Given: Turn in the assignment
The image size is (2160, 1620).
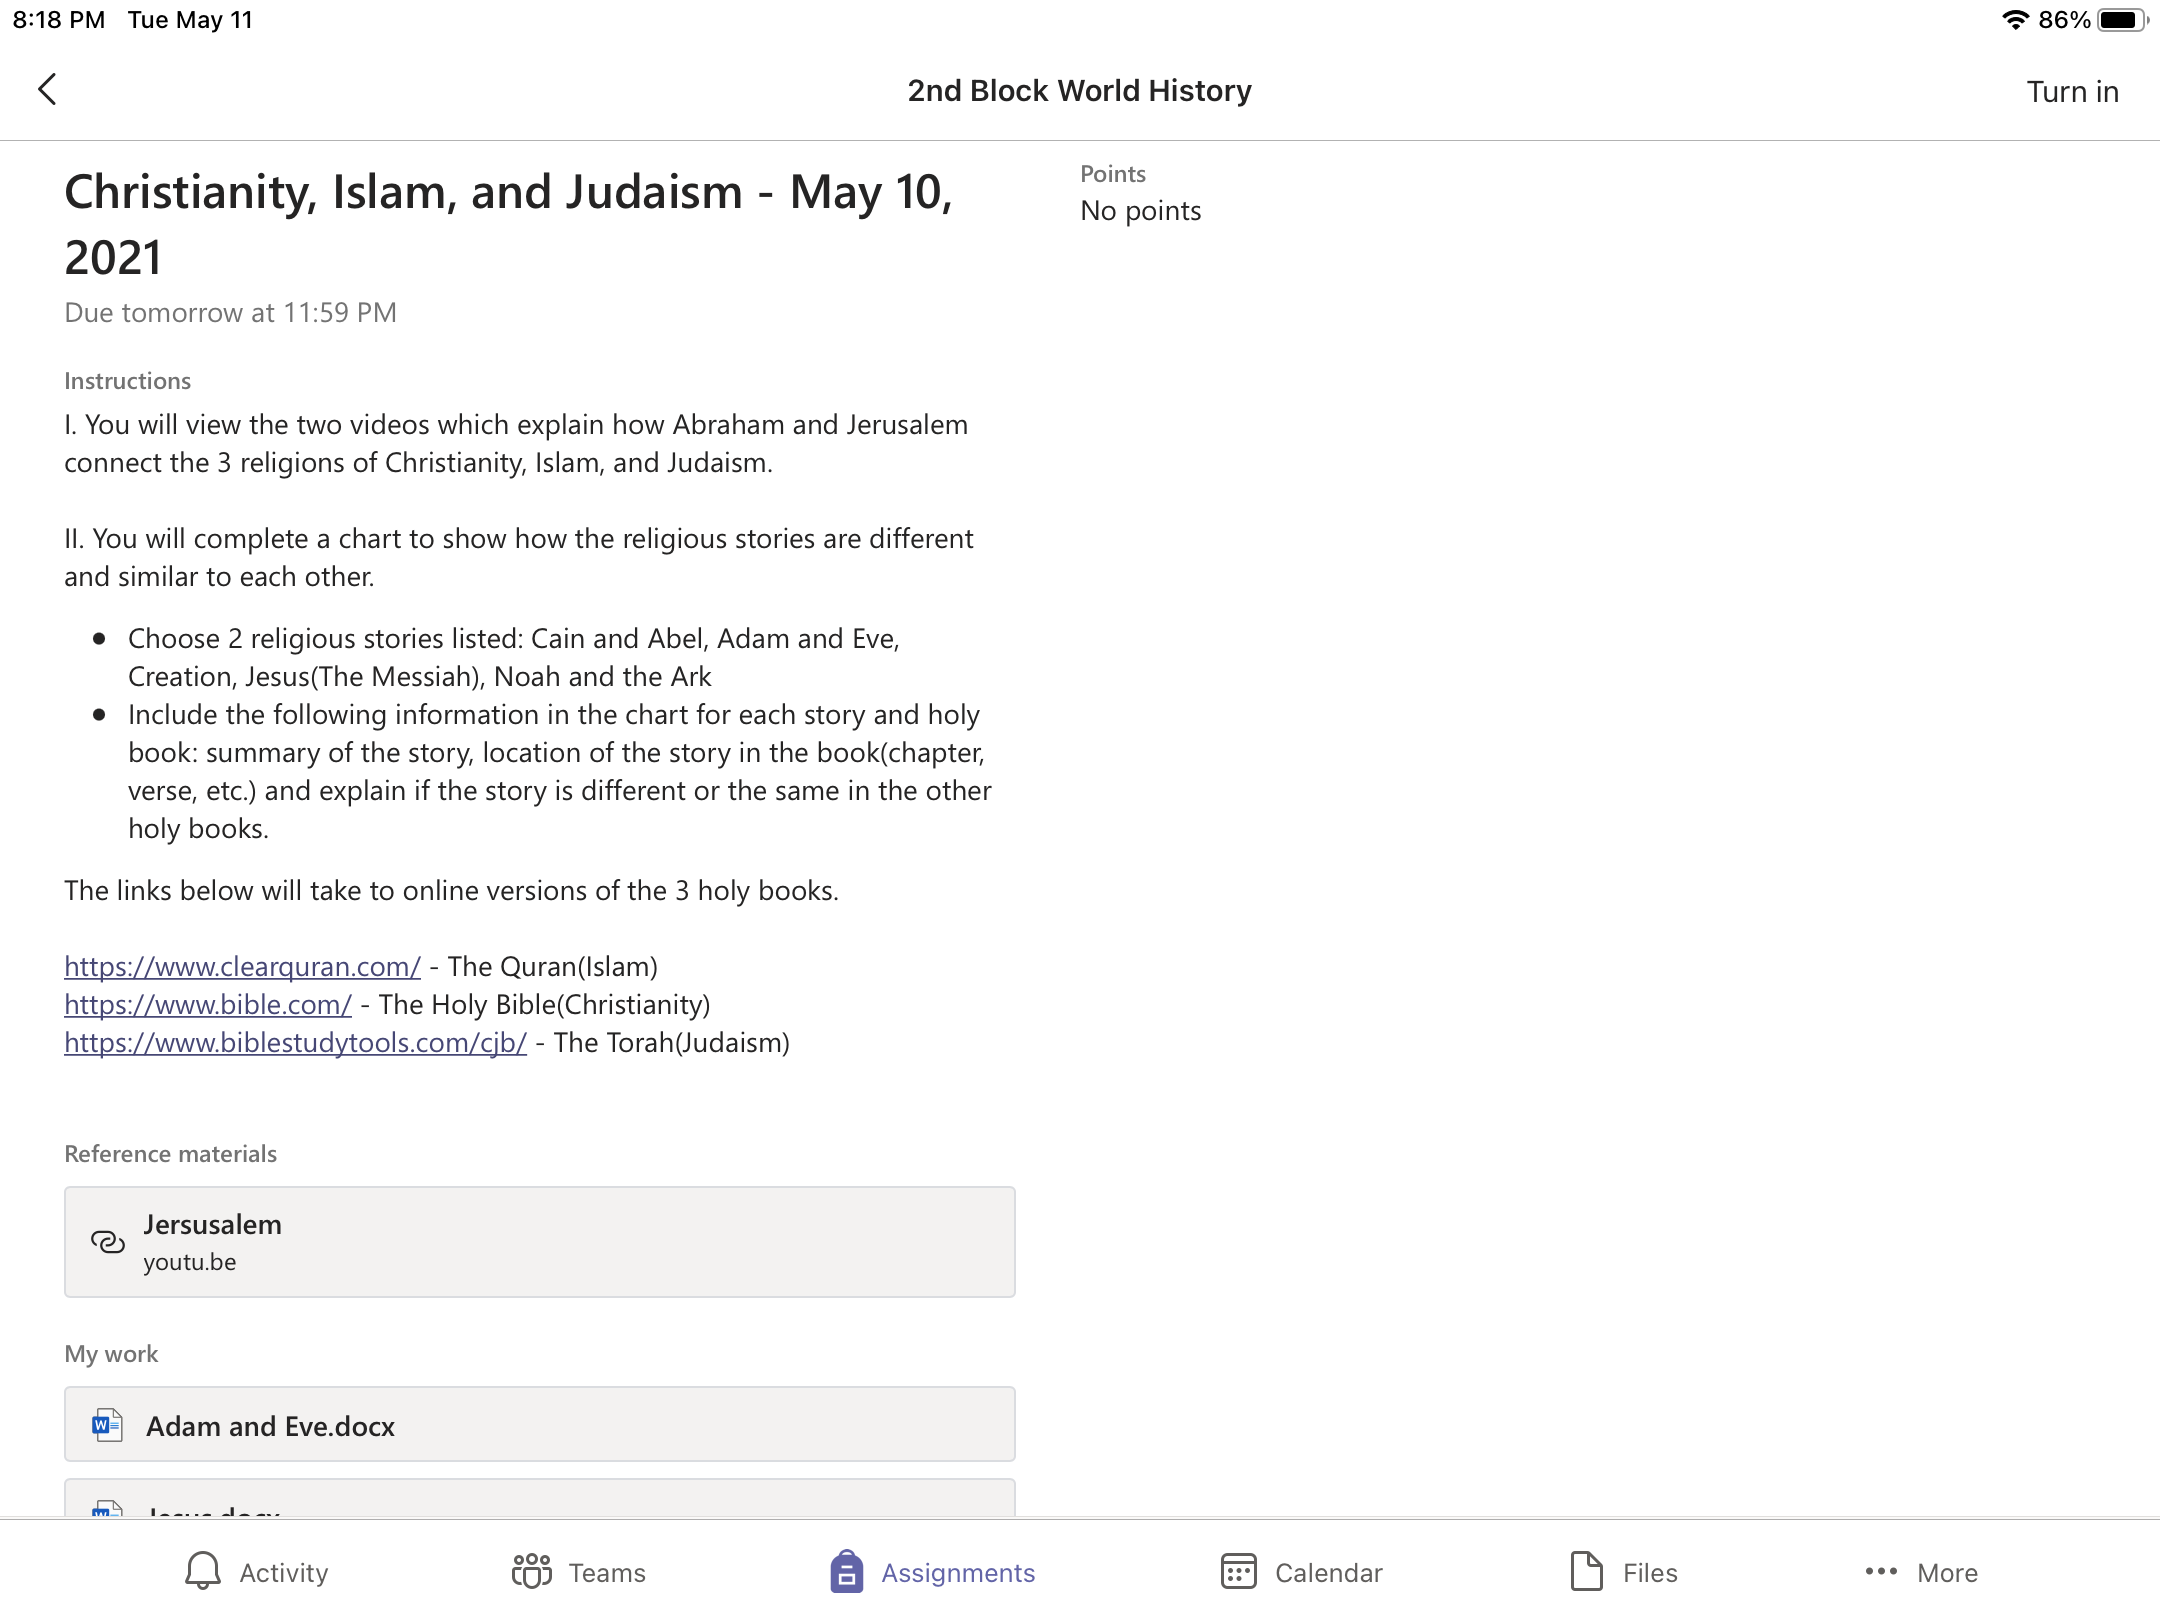Looking at the screenshot, I should tap(2072, 91).
